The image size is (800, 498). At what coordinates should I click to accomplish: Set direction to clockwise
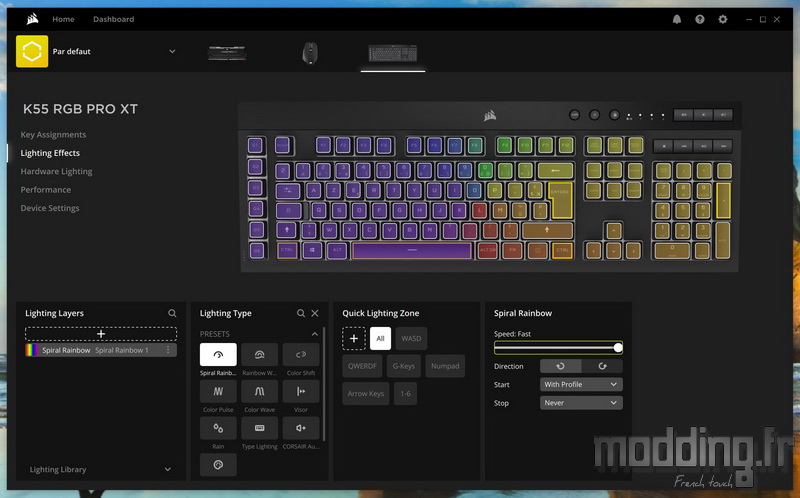pyautogui.click(x=602, y=366)
